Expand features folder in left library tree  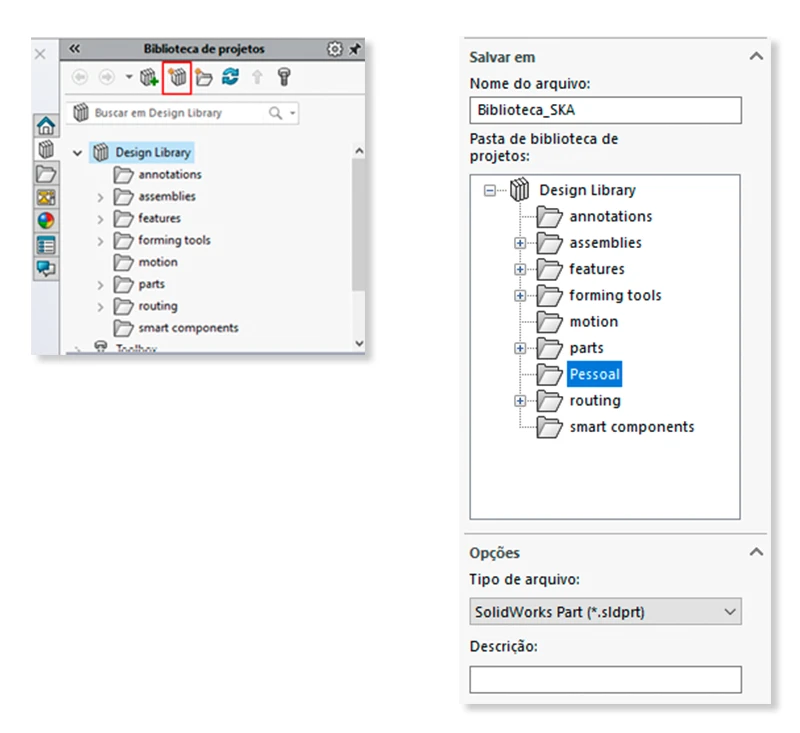tap(101, 219)
